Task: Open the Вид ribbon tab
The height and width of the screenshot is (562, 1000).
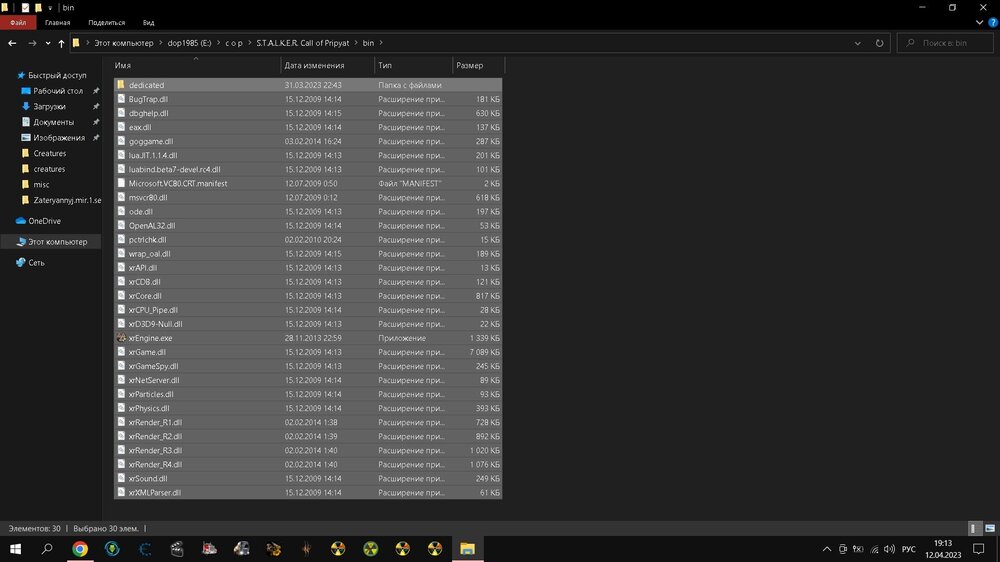Action: click(x=148, y=22)
